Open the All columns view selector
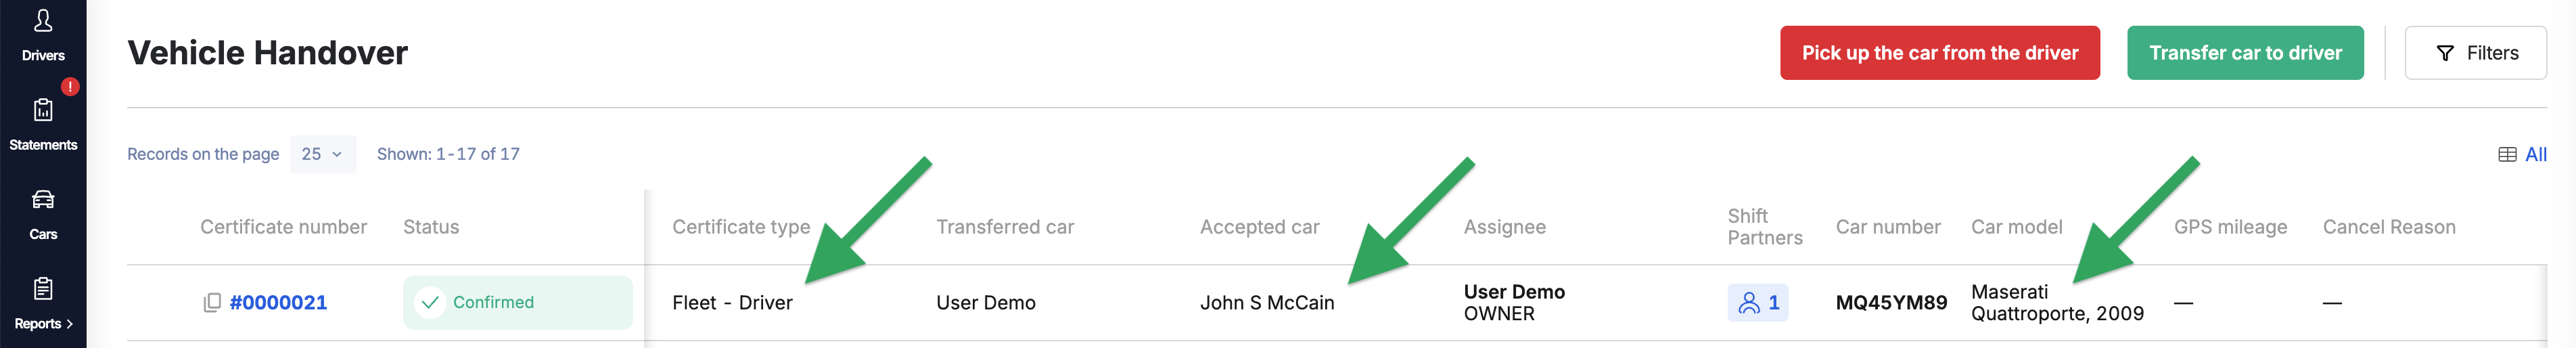 2522,154
